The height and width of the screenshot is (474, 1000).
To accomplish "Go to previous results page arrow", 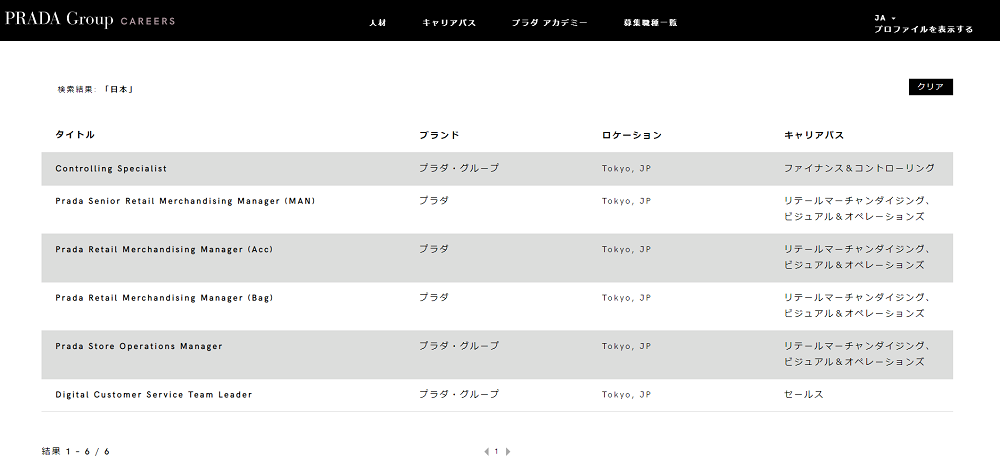I will [487, 452].
